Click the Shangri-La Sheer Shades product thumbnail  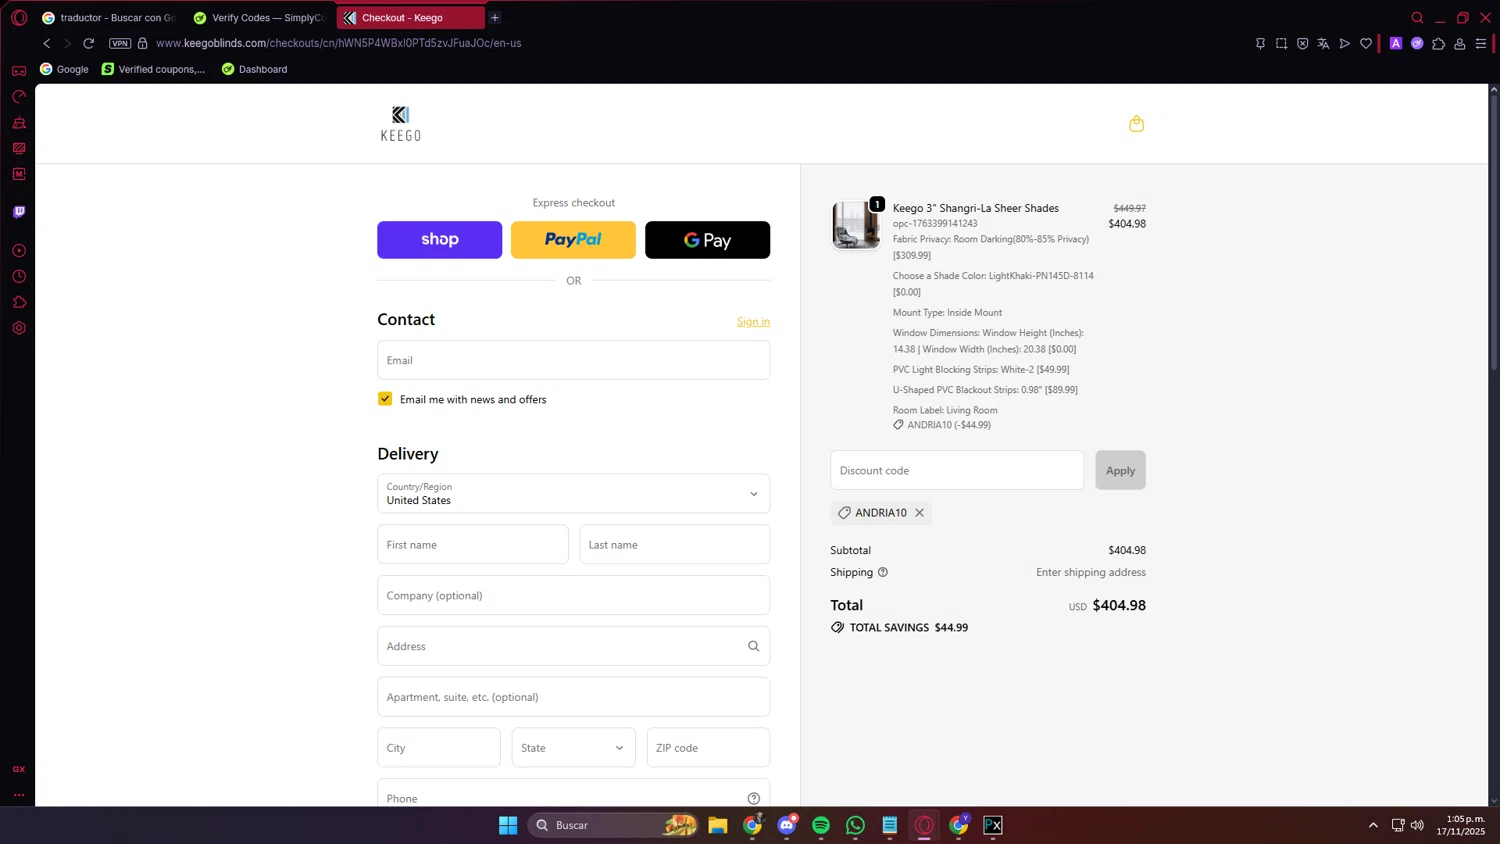856,225
